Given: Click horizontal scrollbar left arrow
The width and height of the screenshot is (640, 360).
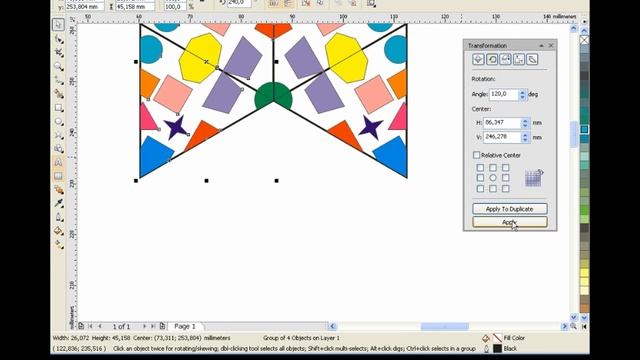Looking at the screenshot, I should point(332,326).
